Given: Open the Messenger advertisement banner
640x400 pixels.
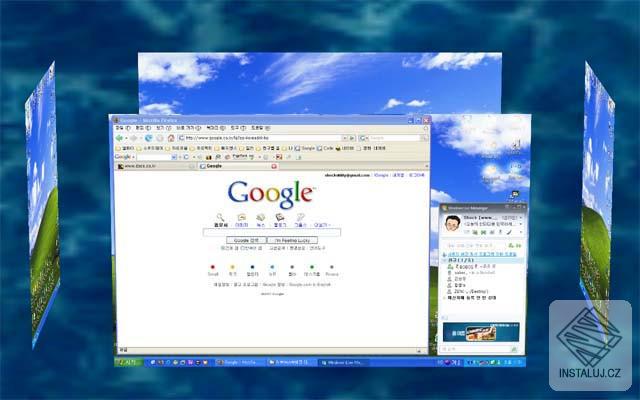Looking at the screenshot, I should pos(481,332).
